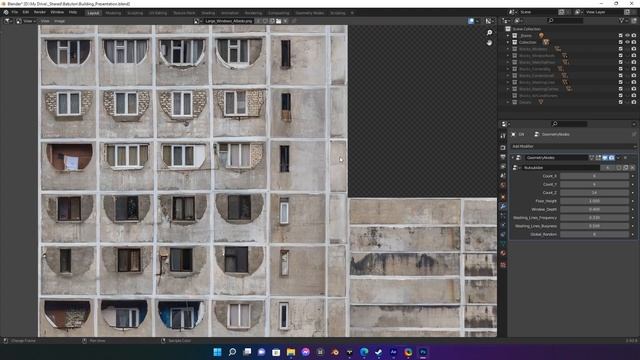The height and width of the screenshot is (360, 640).
Task: Switch to the Layout workspace tab
Action: [x=93, y=13]
